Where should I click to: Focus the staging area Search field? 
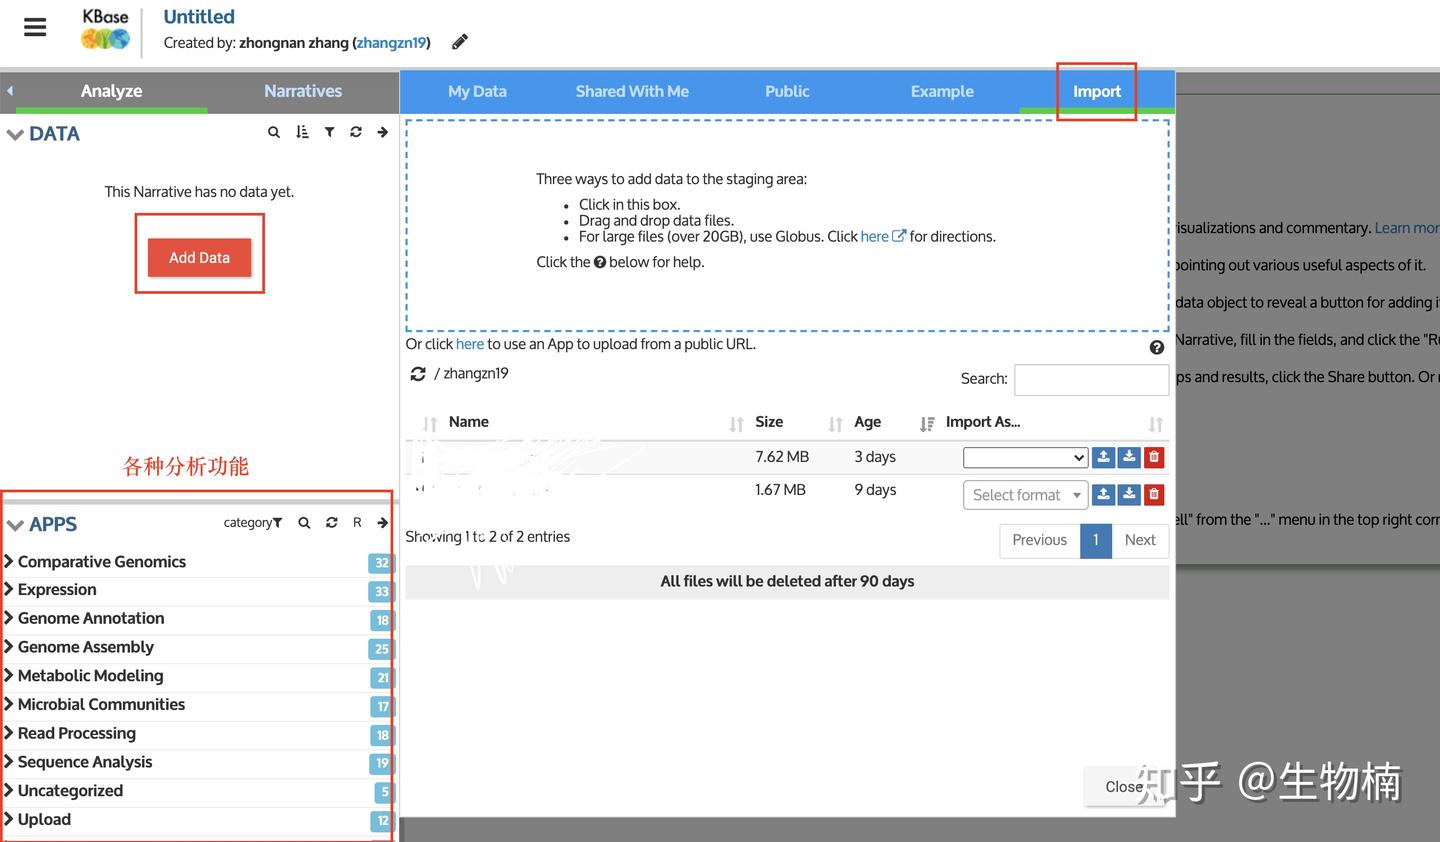point(1091,379)
